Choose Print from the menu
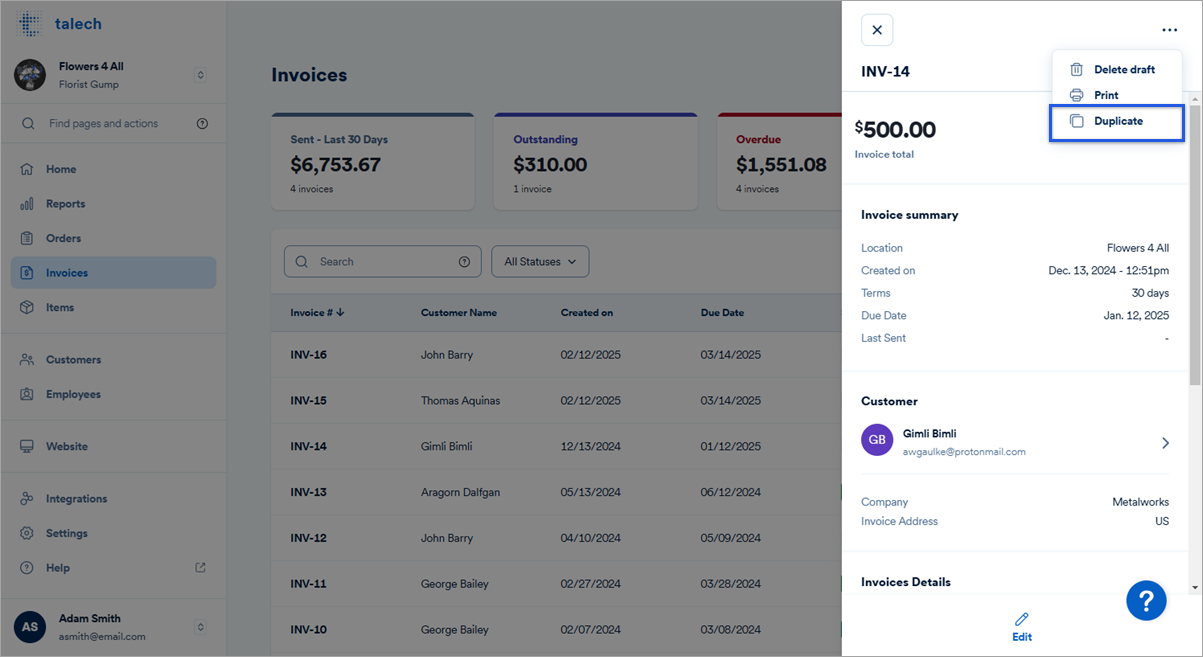 click(x=1117, y=95)
